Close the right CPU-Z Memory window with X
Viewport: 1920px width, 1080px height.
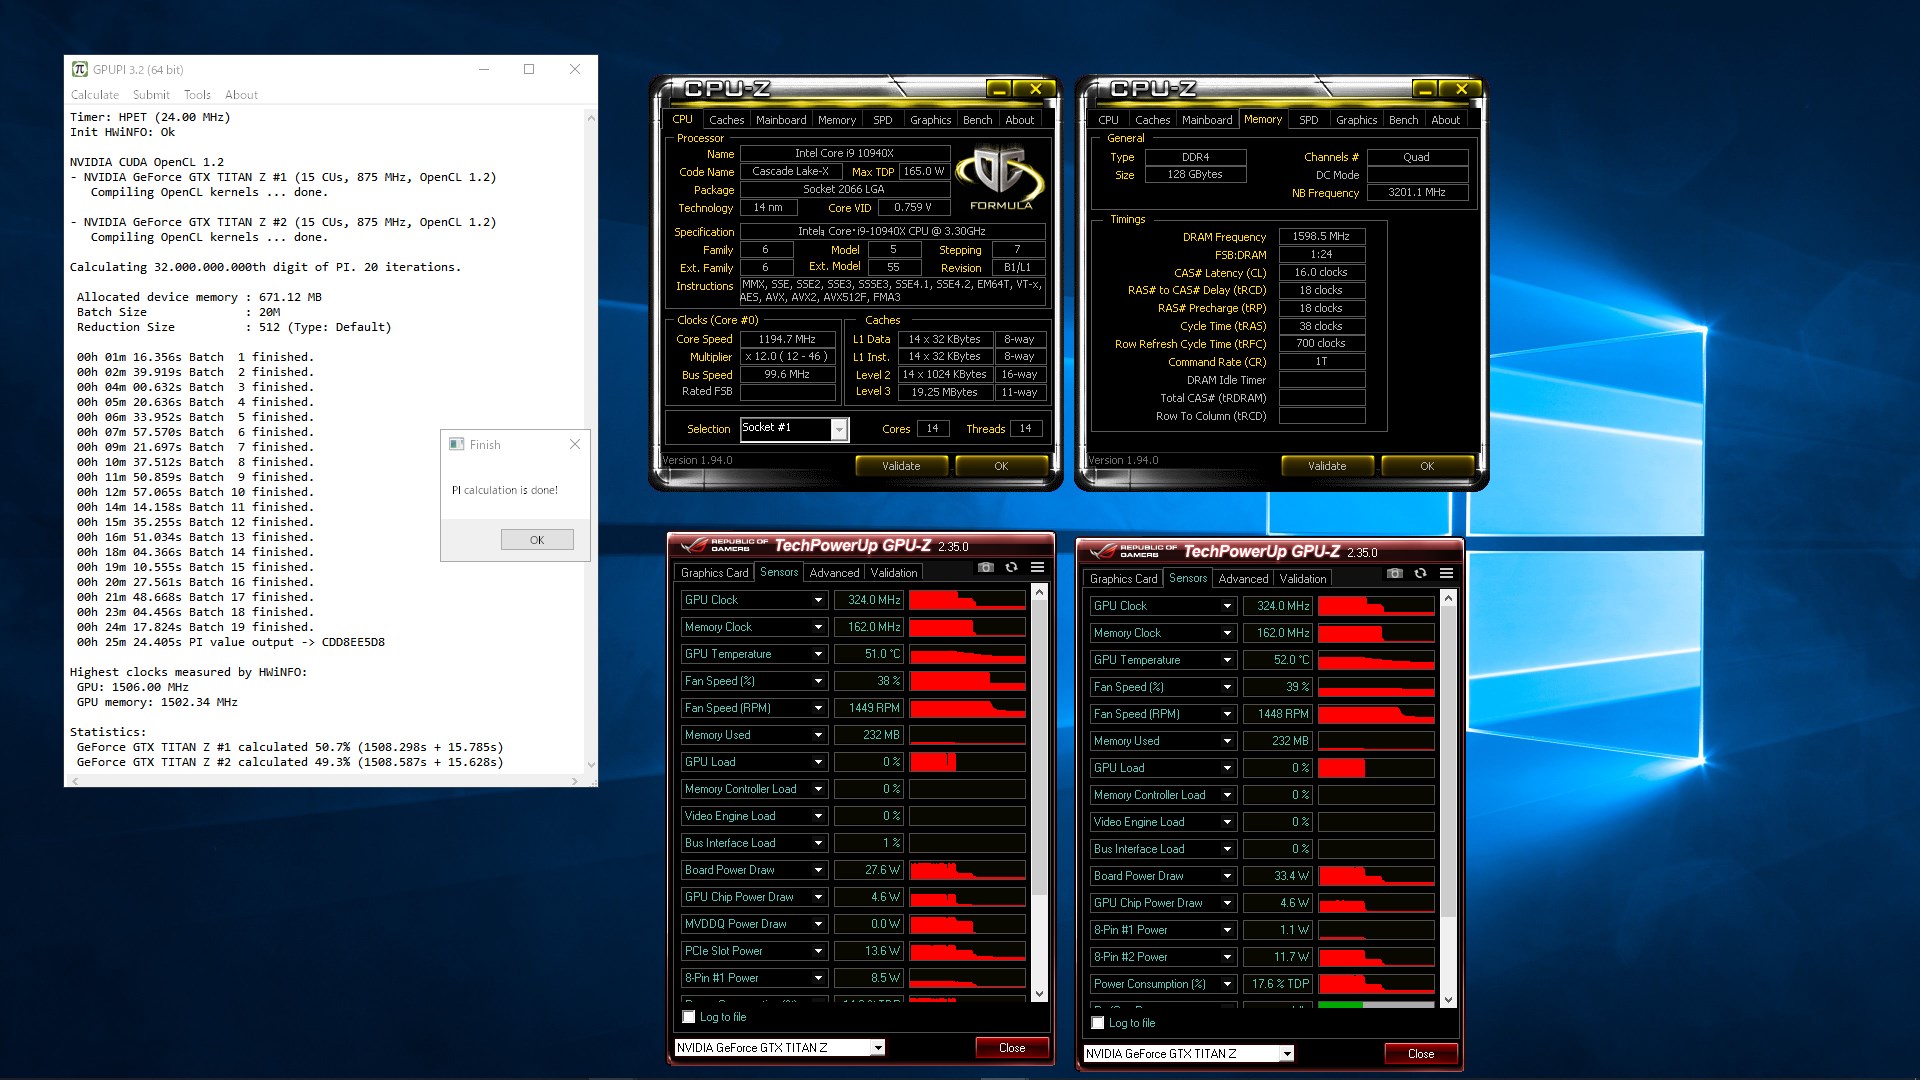[x=1461, y=89]
